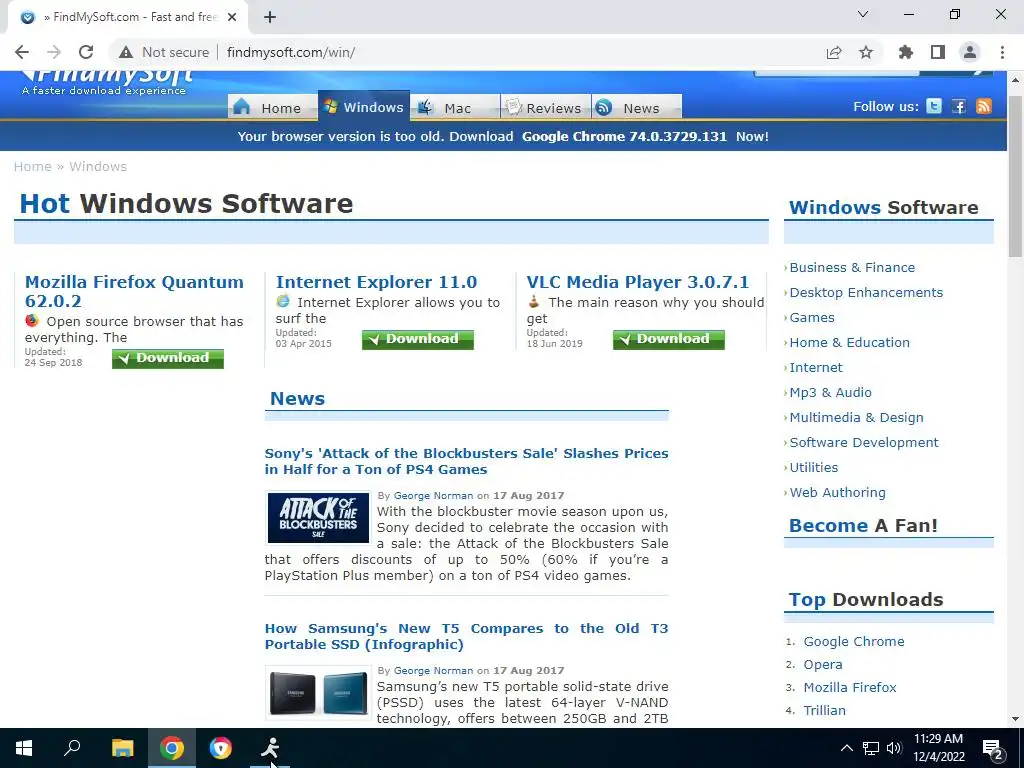The image size is (1024, 768).
Task: Open taskbar search magnifier
Action: [72, 748]
